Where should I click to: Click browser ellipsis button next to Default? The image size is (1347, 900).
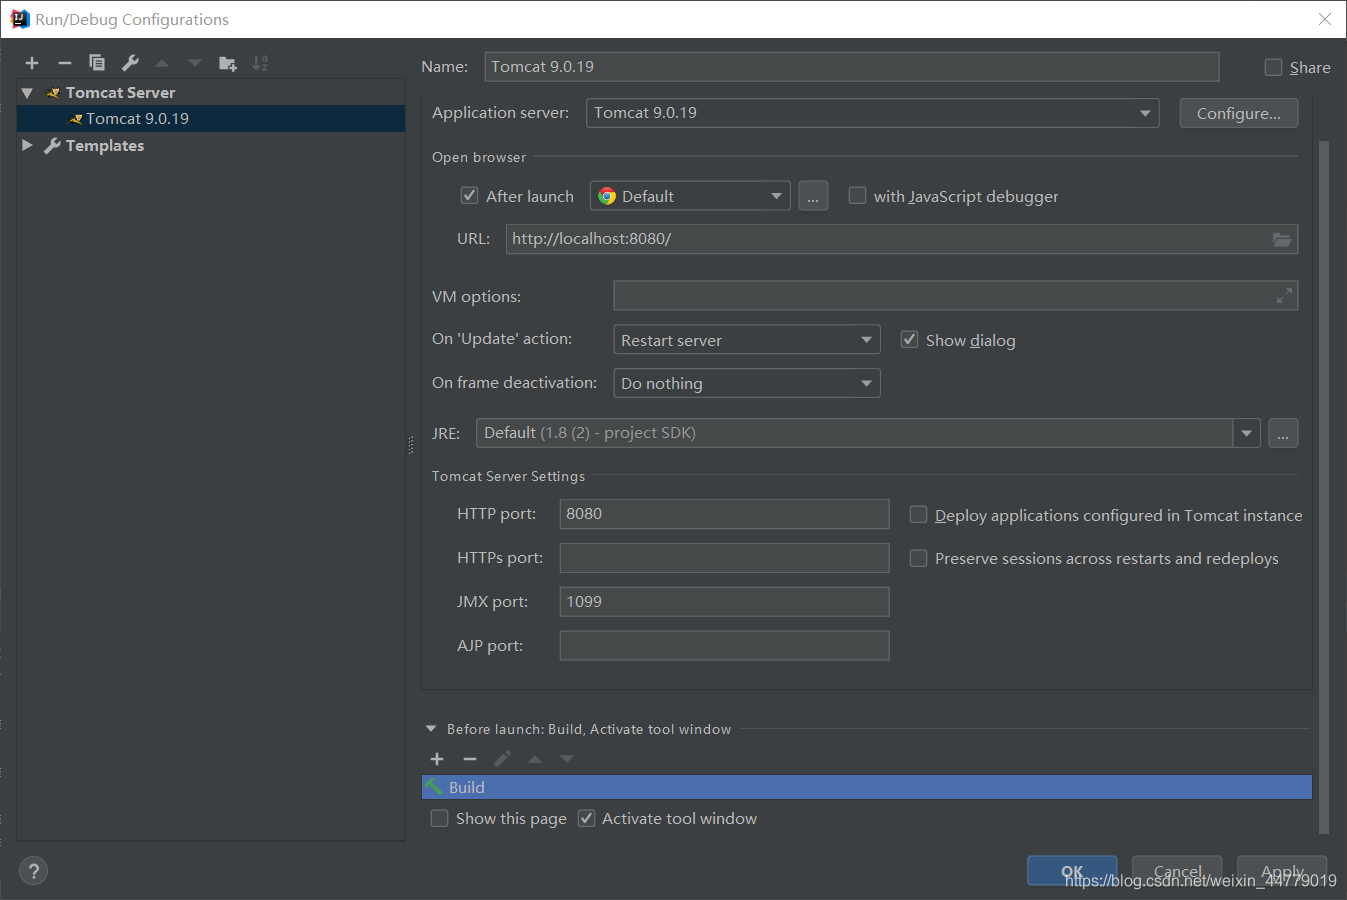(x=813, y=196)
